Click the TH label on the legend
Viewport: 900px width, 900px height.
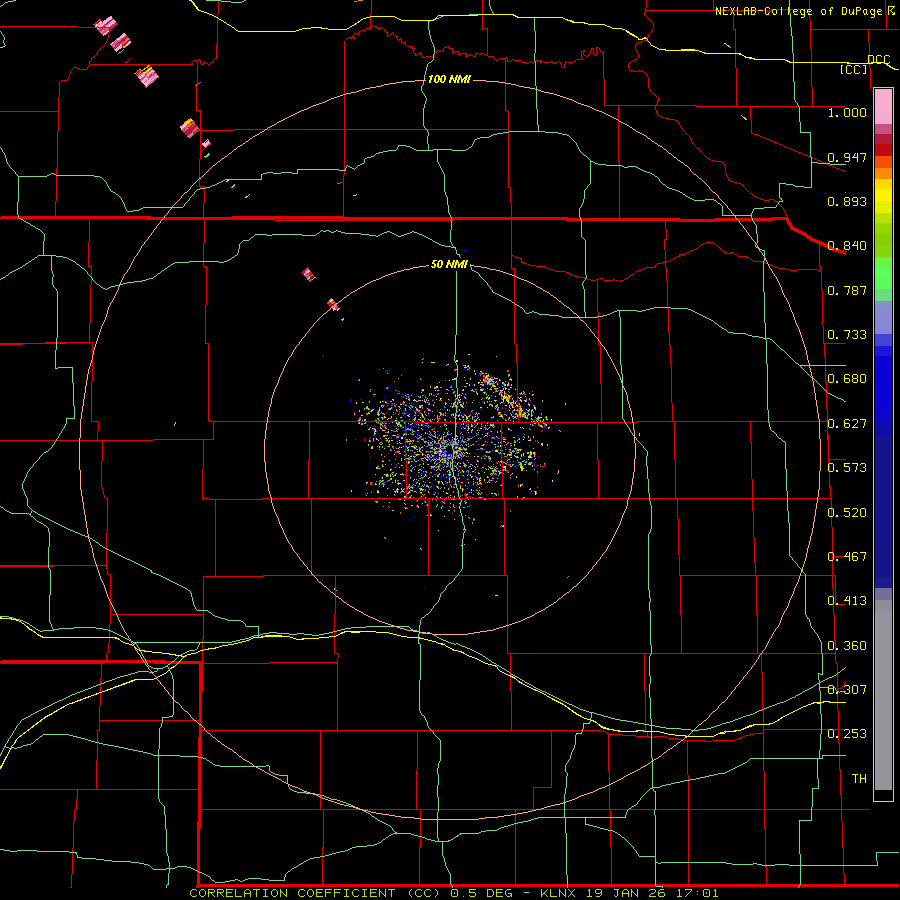point(859,779)
